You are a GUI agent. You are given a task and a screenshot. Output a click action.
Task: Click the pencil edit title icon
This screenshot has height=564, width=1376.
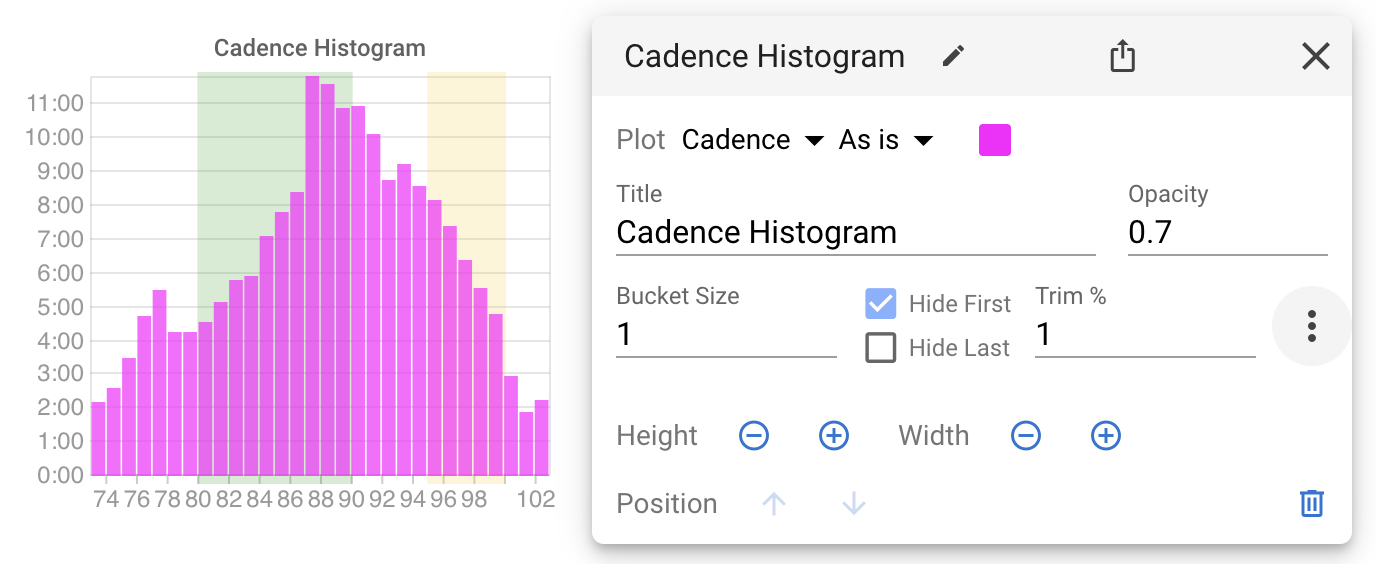(x=954, y=56)
